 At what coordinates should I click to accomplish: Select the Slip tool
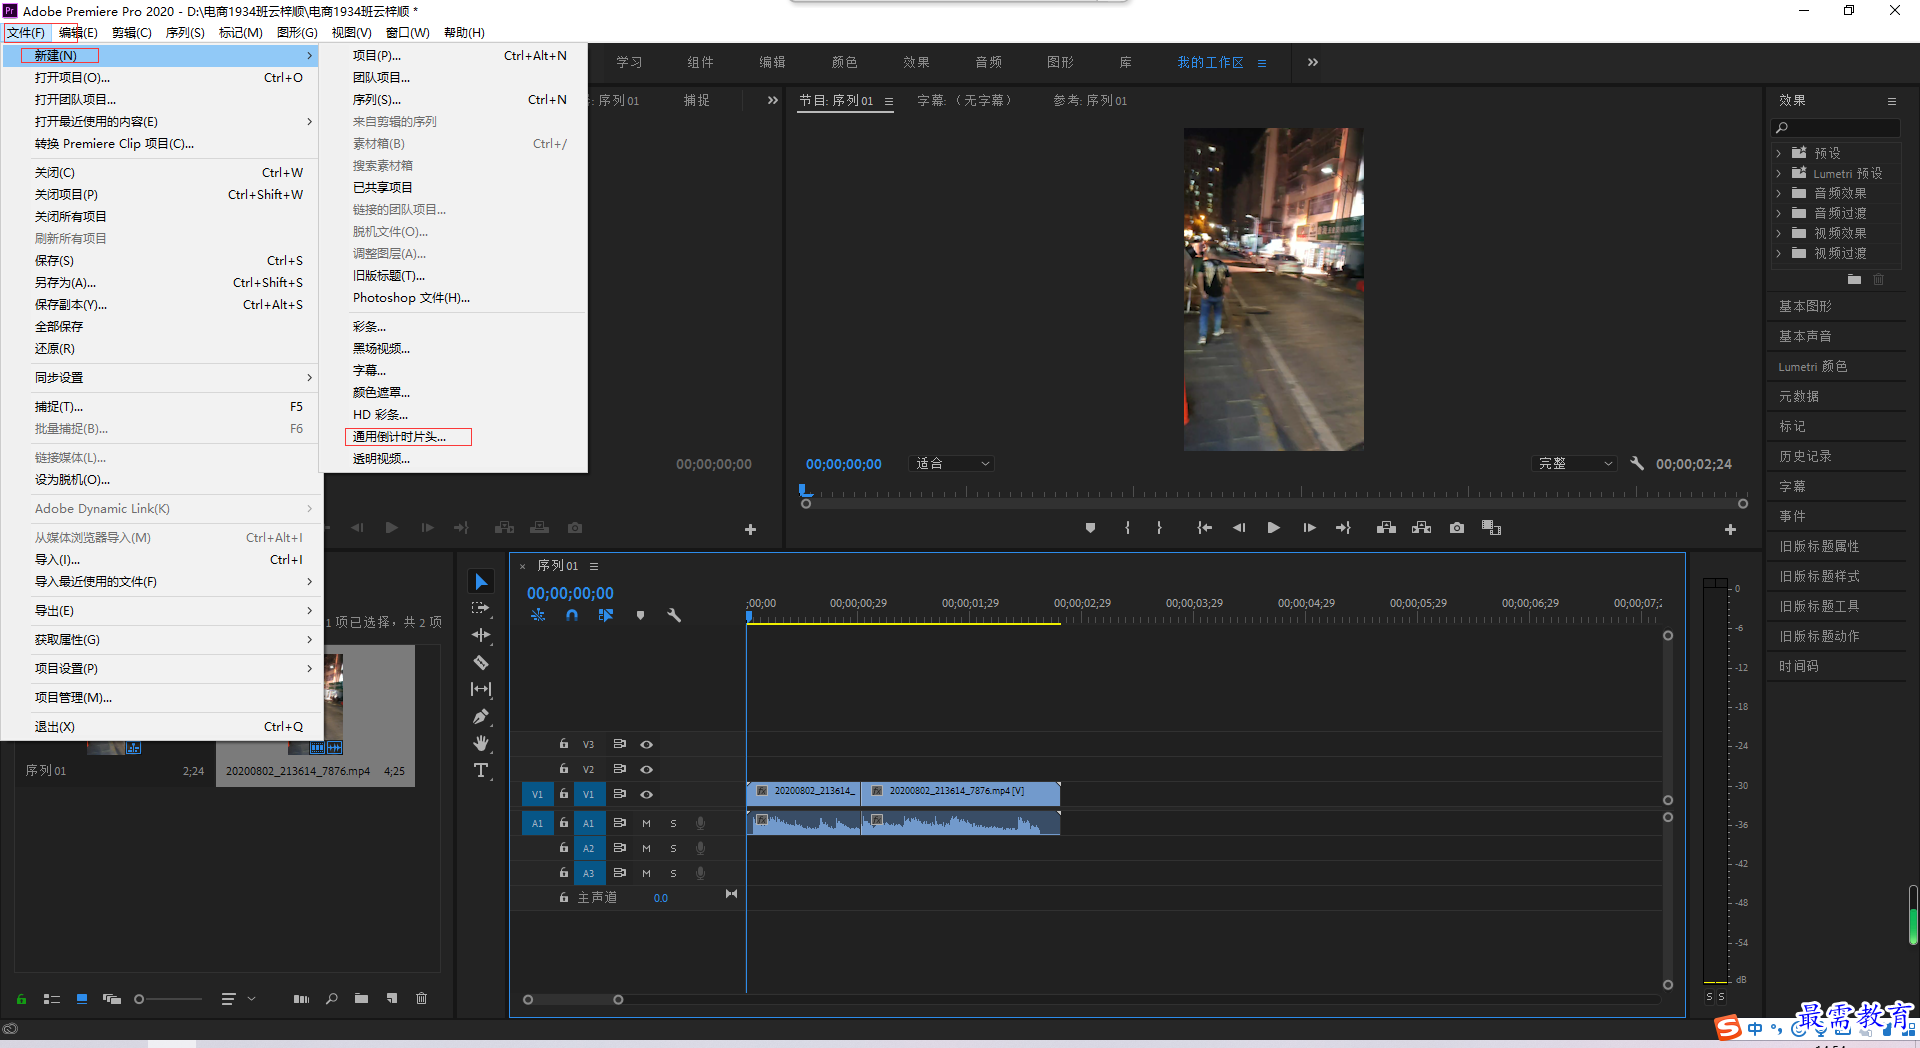coord(481,689)
